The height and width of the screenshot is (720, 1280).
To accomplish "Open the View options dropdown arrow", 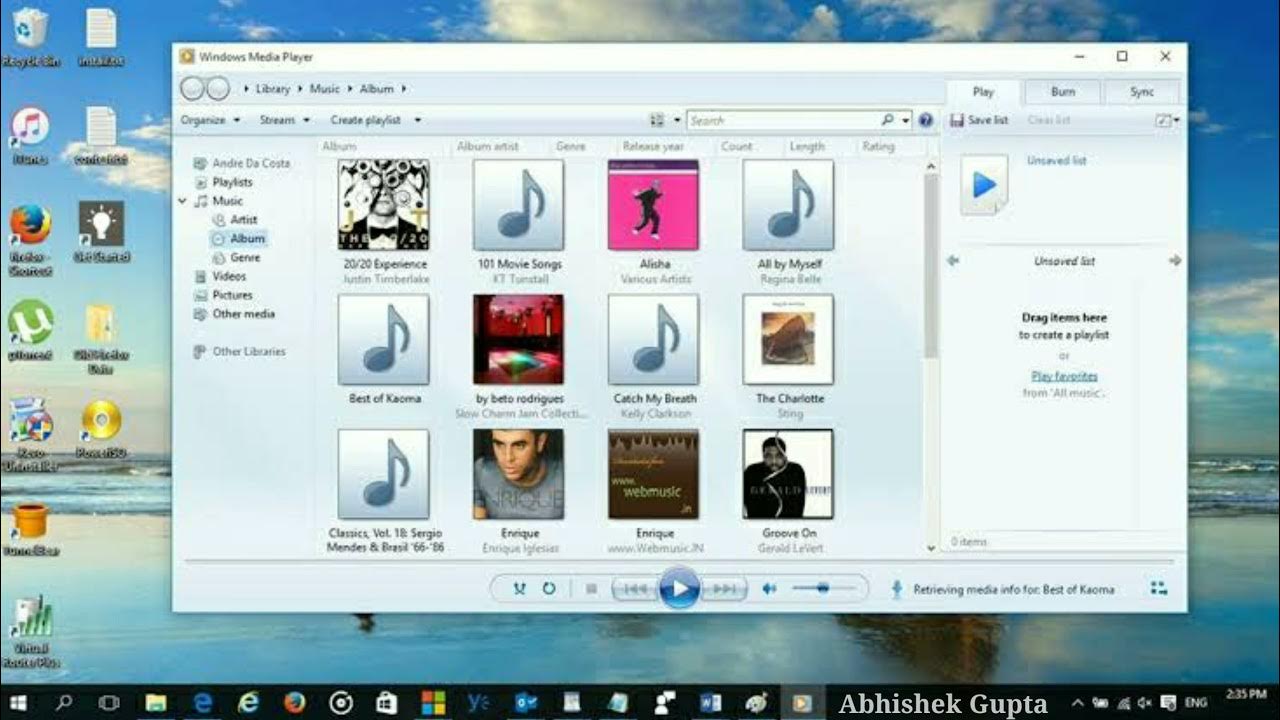I will pos(677,120).
